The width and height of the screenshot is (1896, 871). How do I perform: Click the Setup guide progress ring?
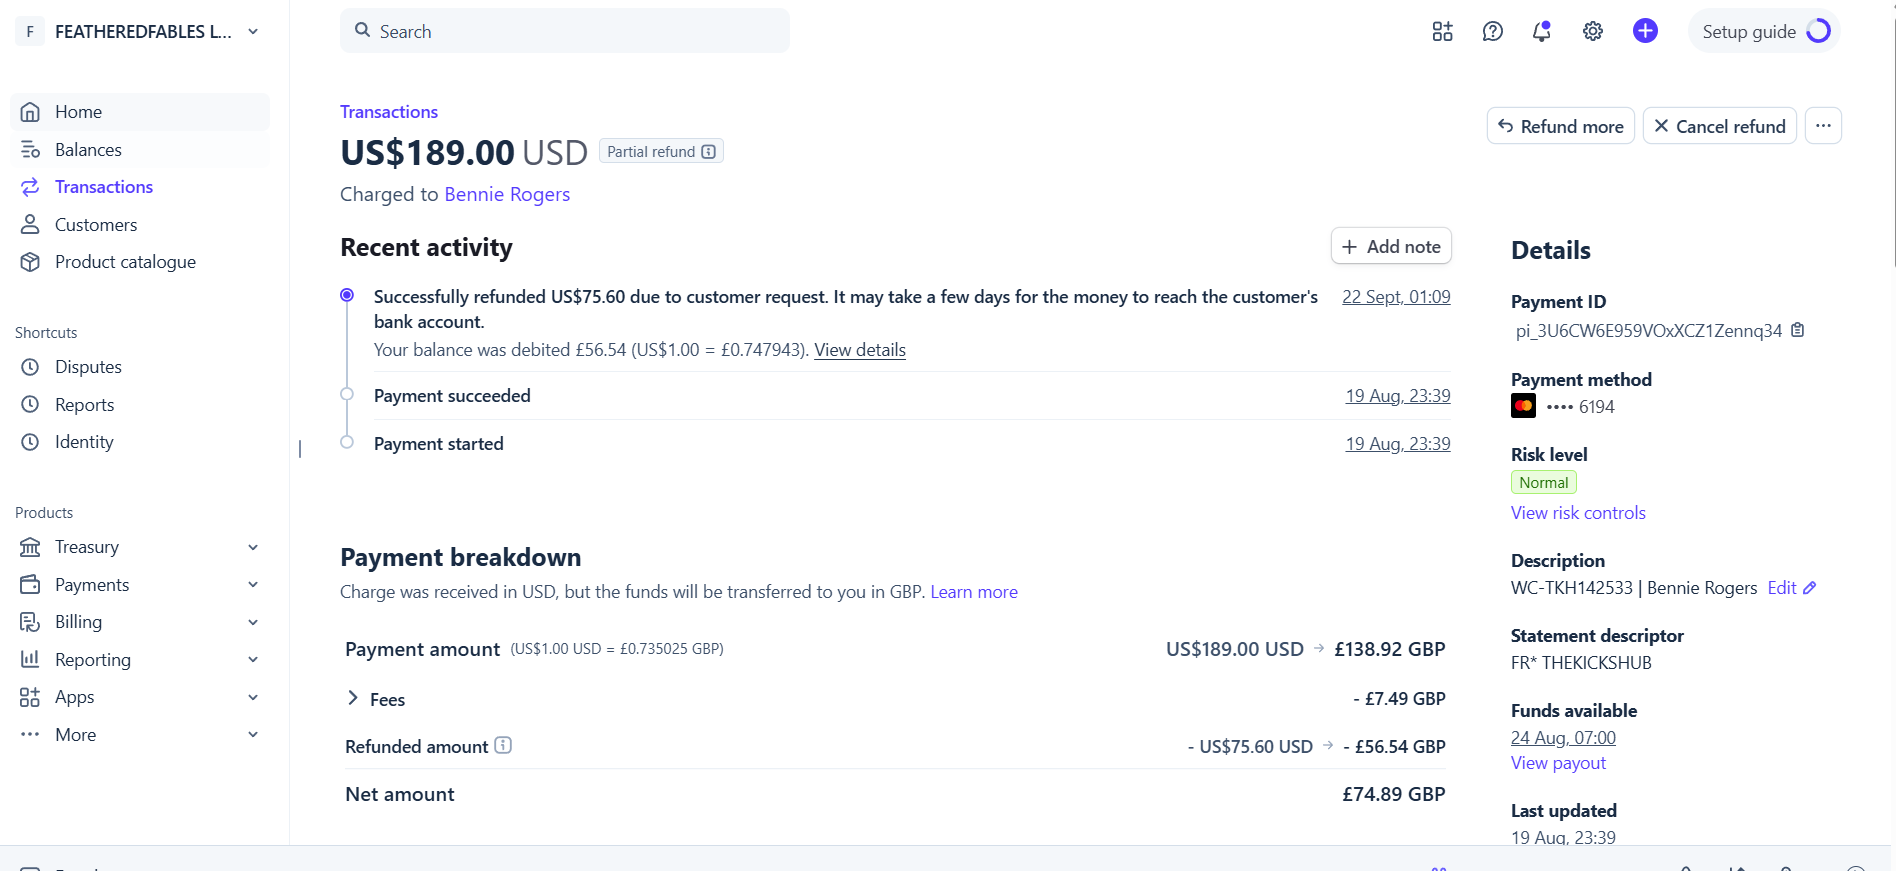[x=1819, y=31]
